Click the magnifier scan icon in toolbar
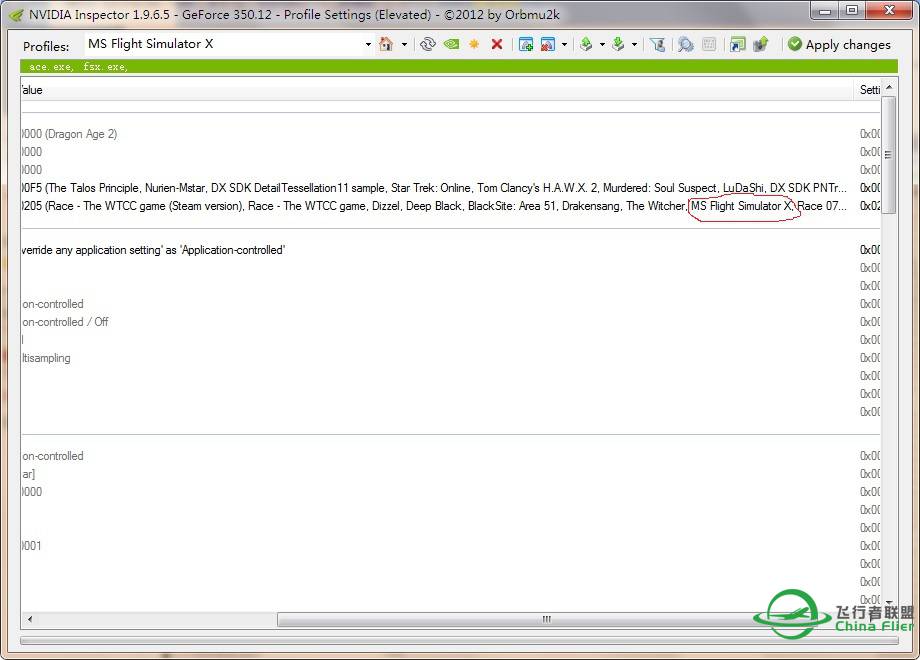Image resolution: width=920 pixels, height=660 pixels. [x=685, y=44]
